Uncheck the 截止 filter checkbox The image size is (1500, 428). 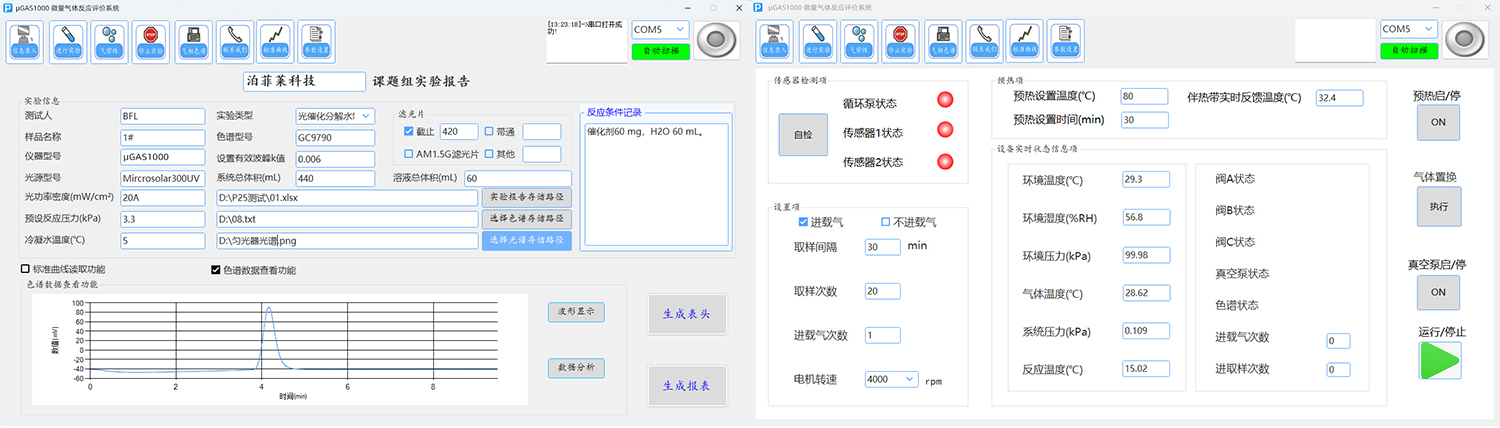point(408,131)
